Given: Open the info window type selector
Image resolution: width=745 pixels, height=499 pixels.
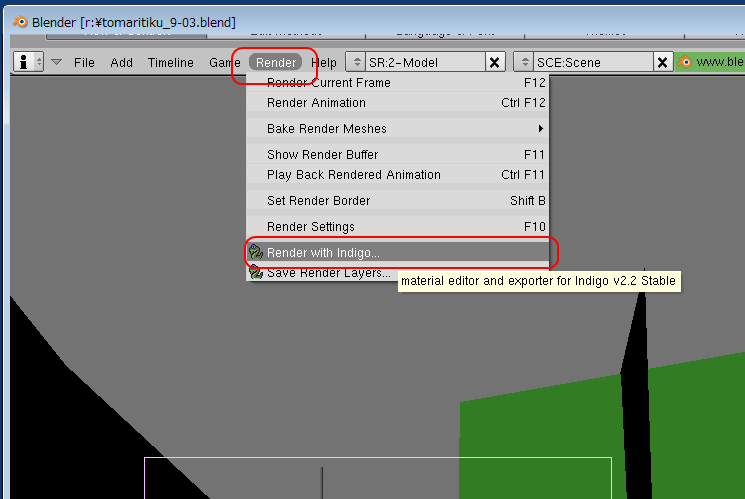Looking at the screenshot, I should tap(29, 62).
